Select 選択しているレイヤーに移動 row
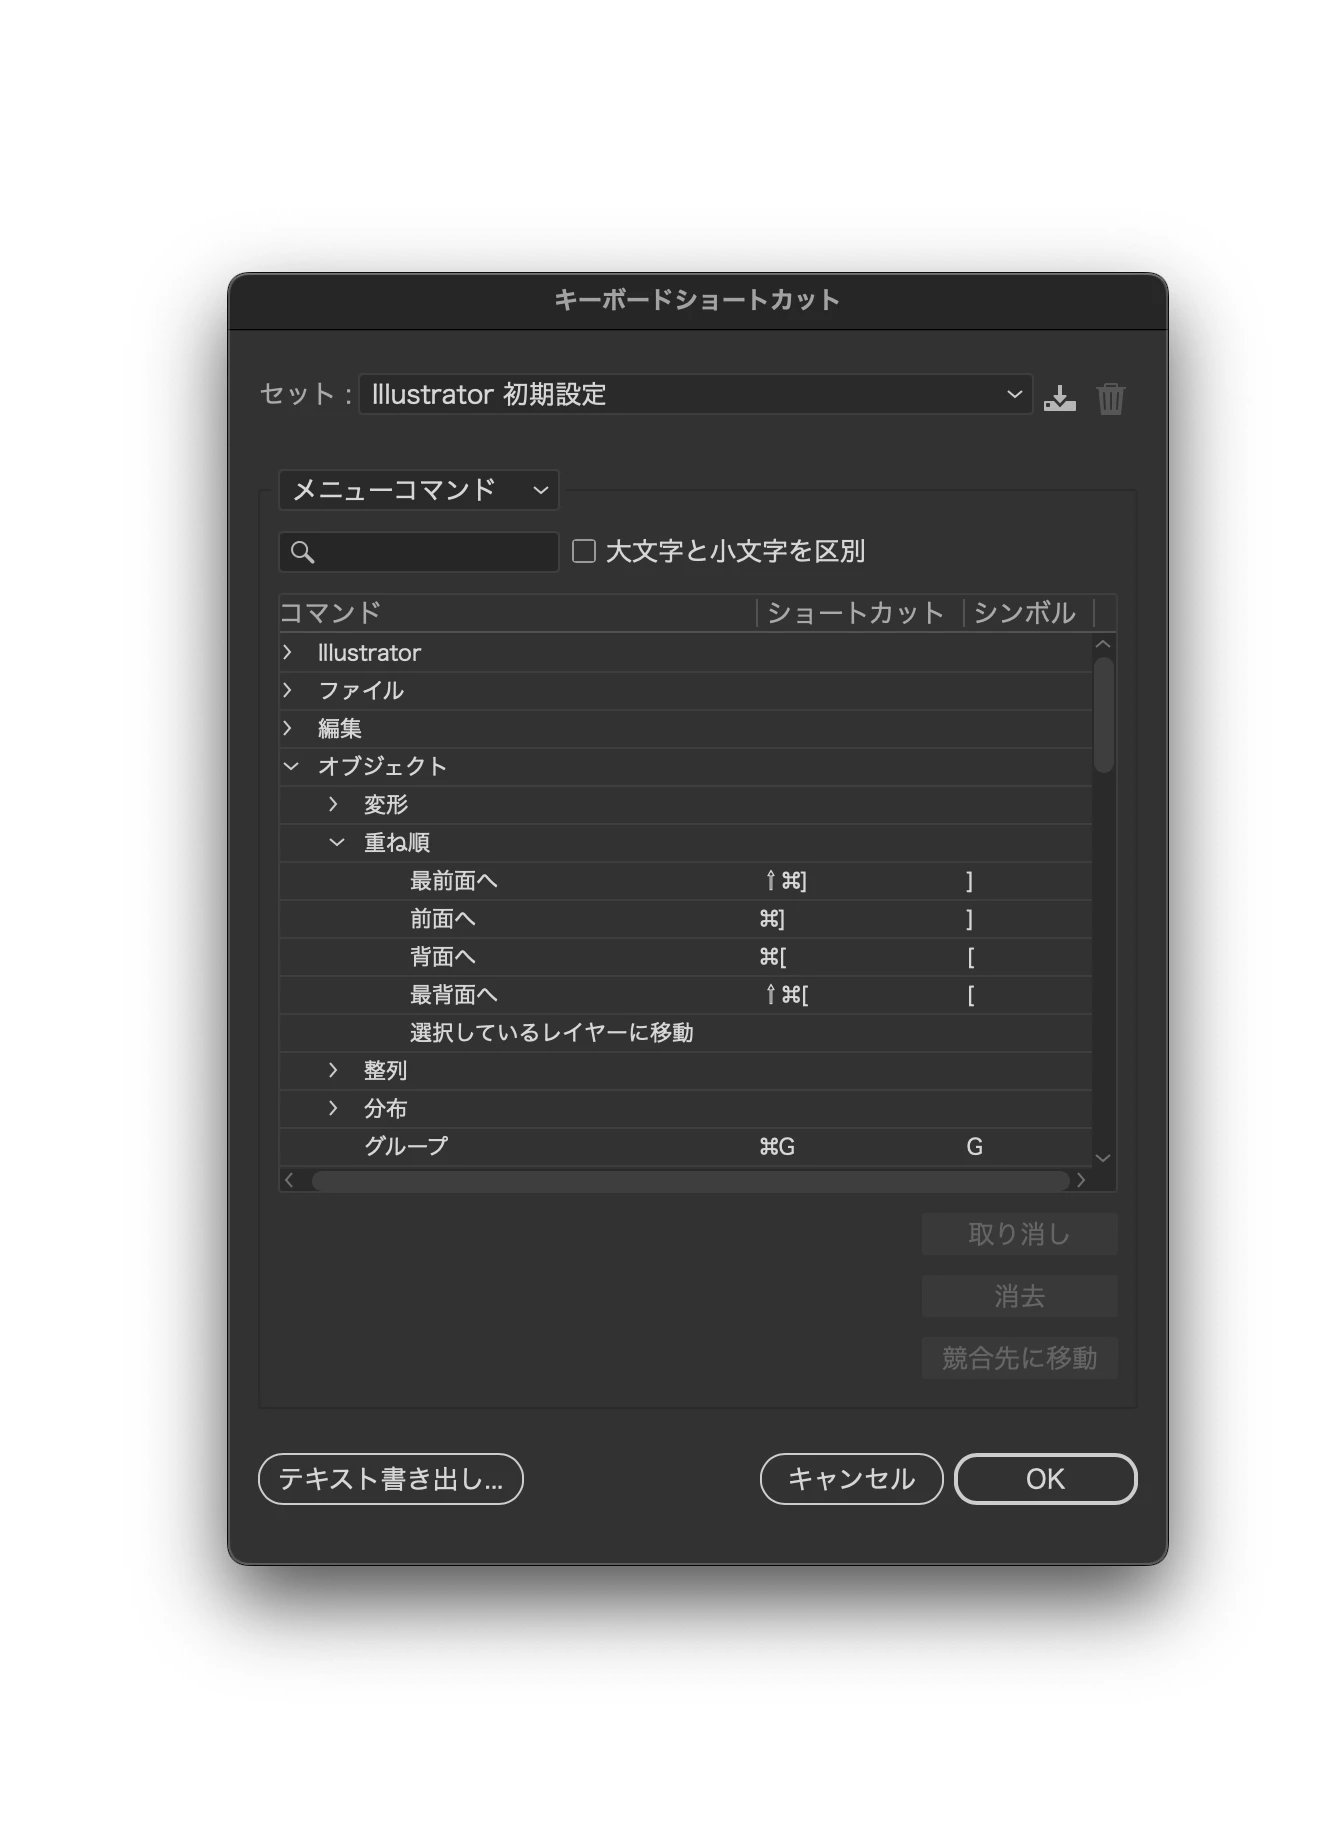Image resolution: width=1343 pixels, height=1826 pixels. pos(685,1033)
